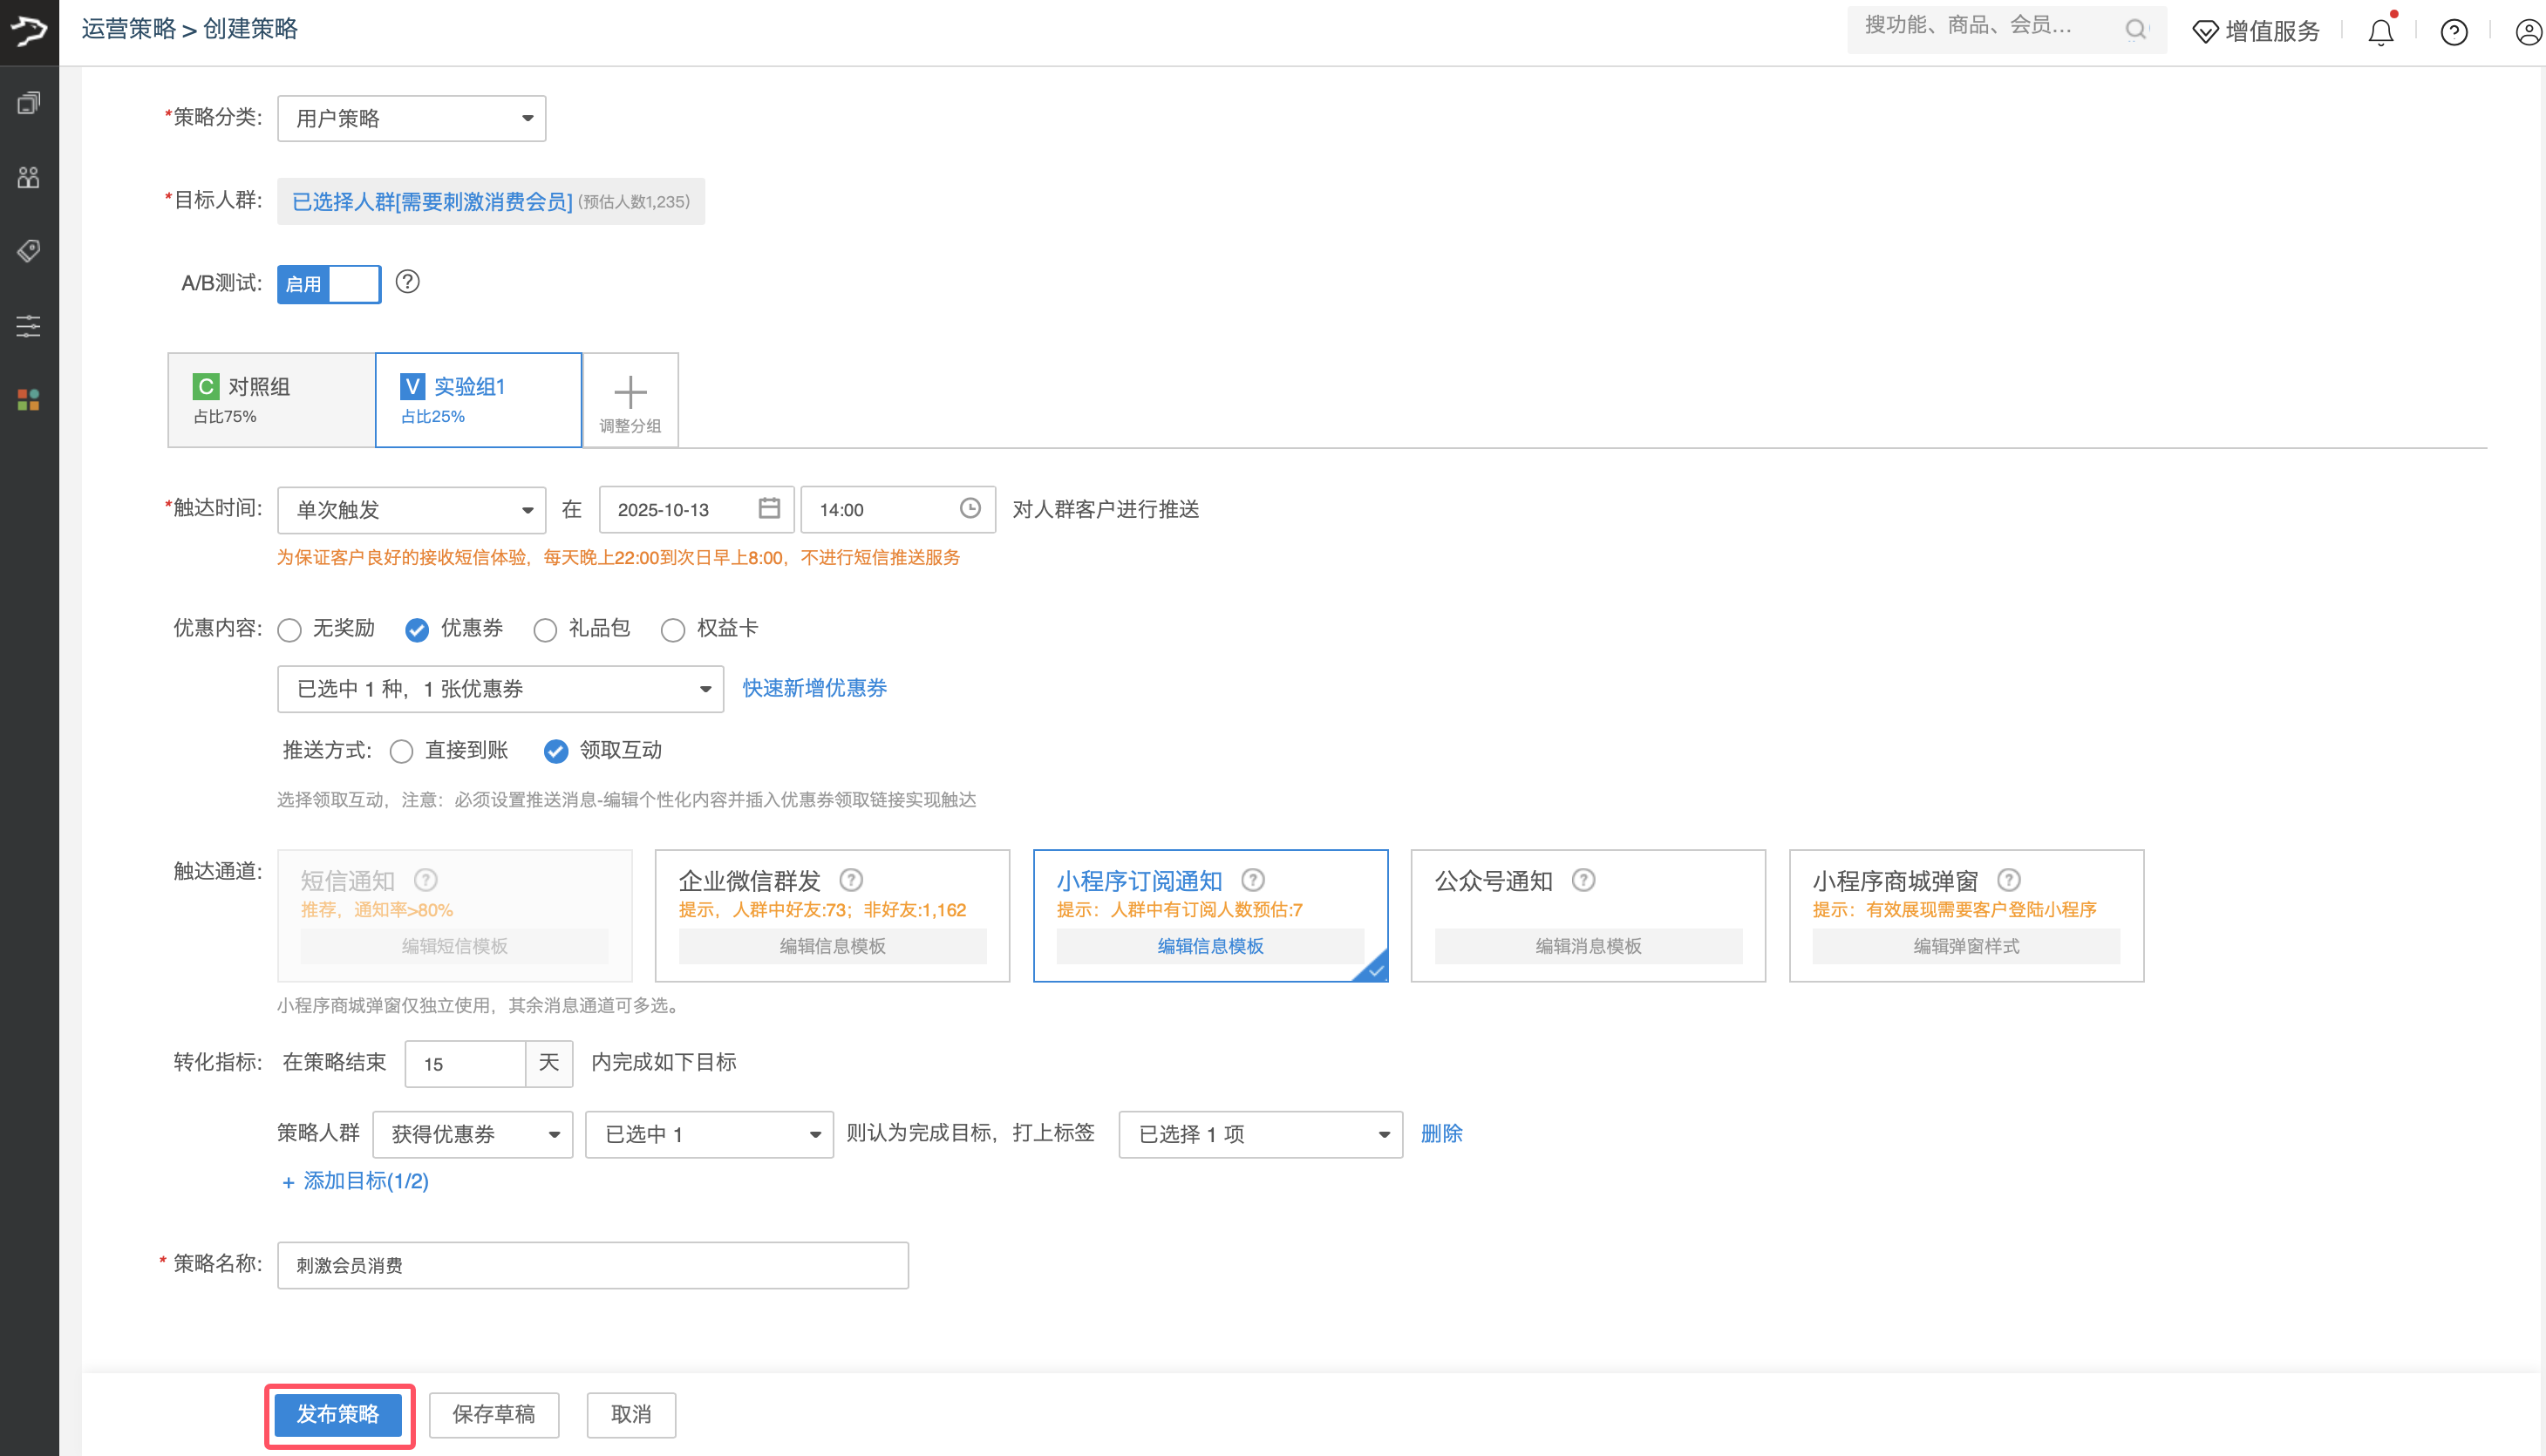Click the 策略名称 text input field
Viewport: 2546px width, 1456px height.
[592, 1265]
